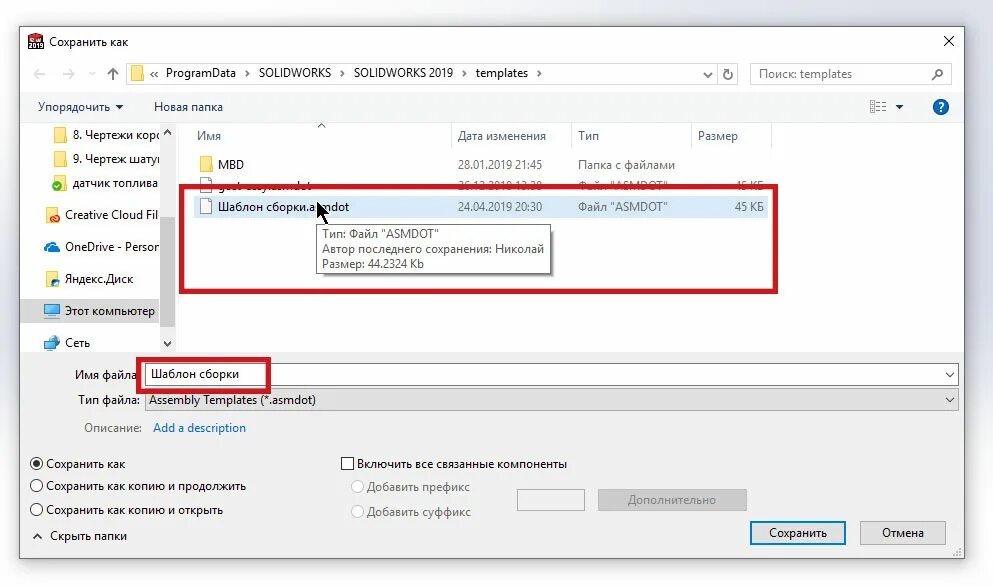
Task: Click the prefix/suffix text box
Action: [x=550, y=500]
